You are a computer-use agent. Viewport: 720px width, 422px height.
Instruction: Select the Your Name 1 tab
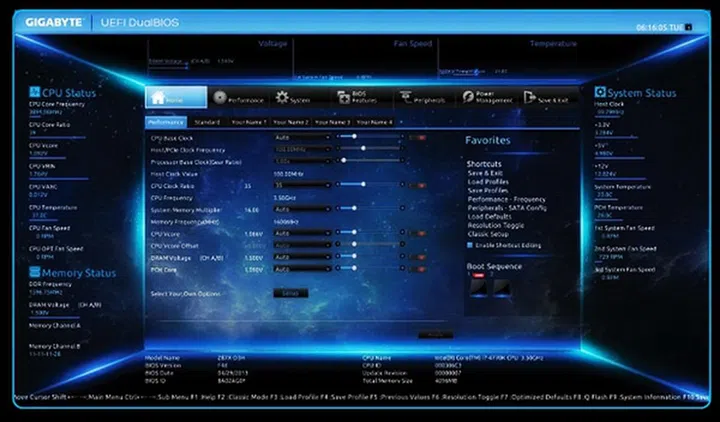(249, 122)
